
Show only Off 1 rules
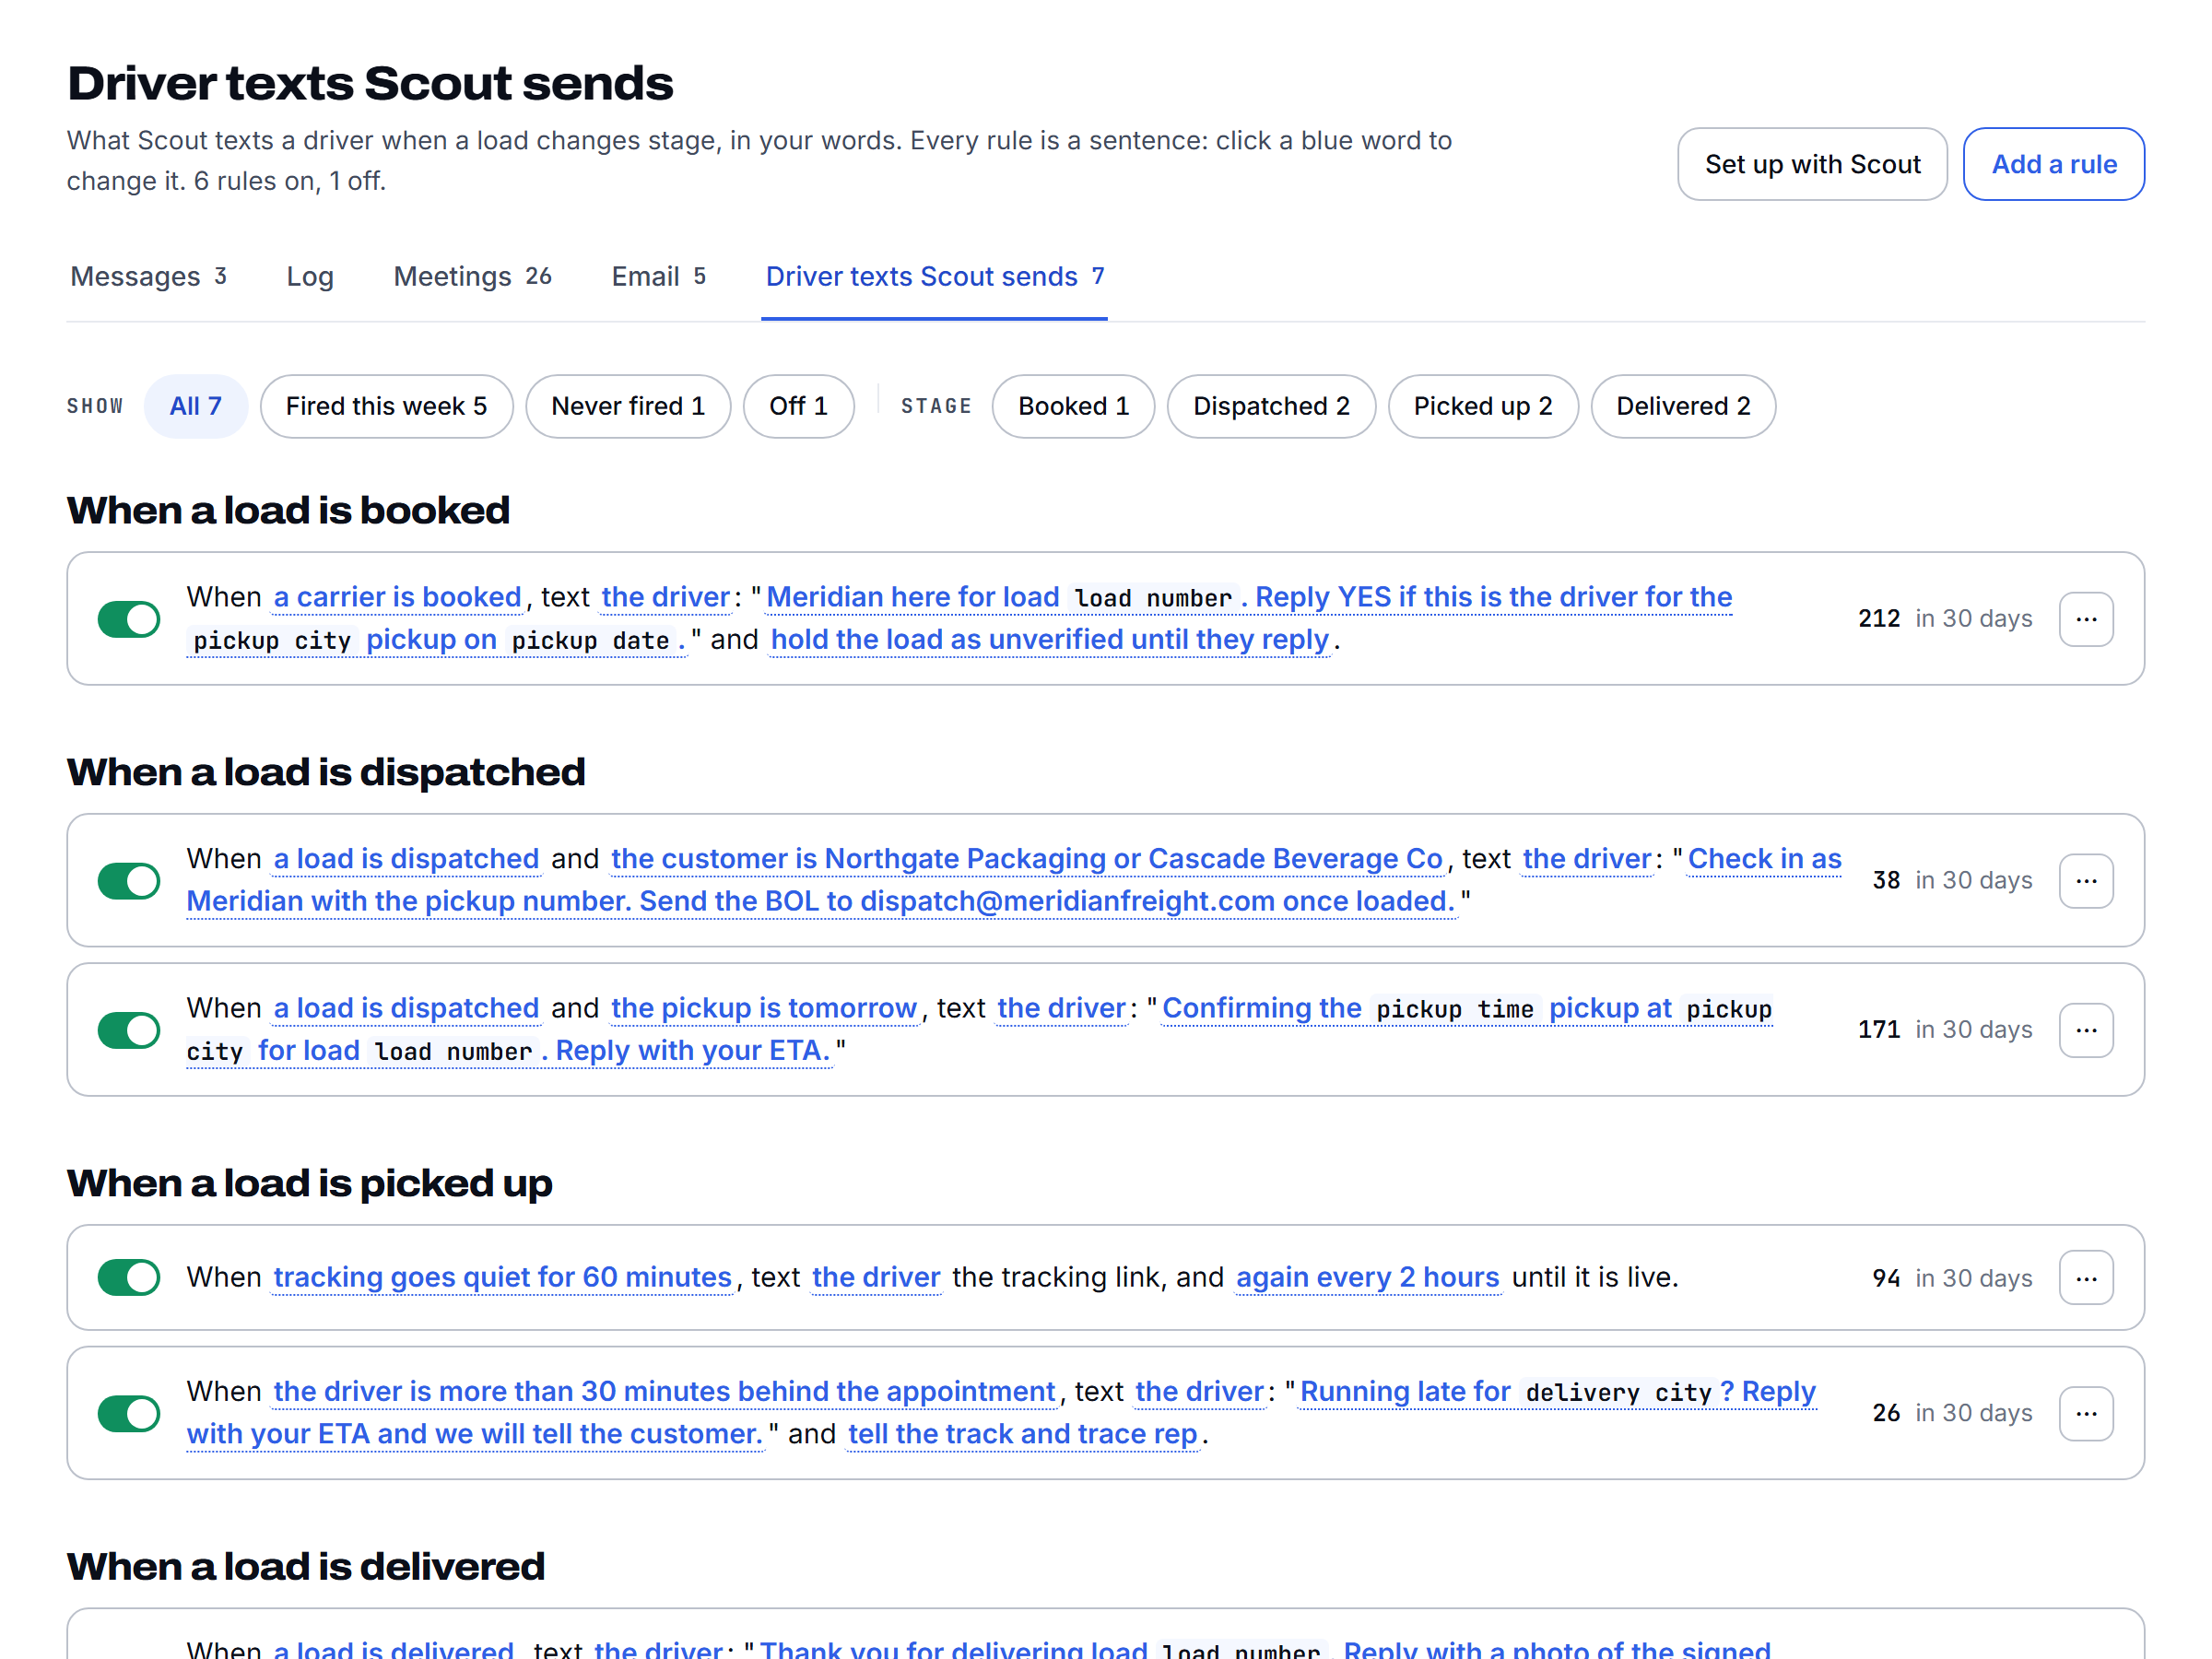(x=798, y=406)
